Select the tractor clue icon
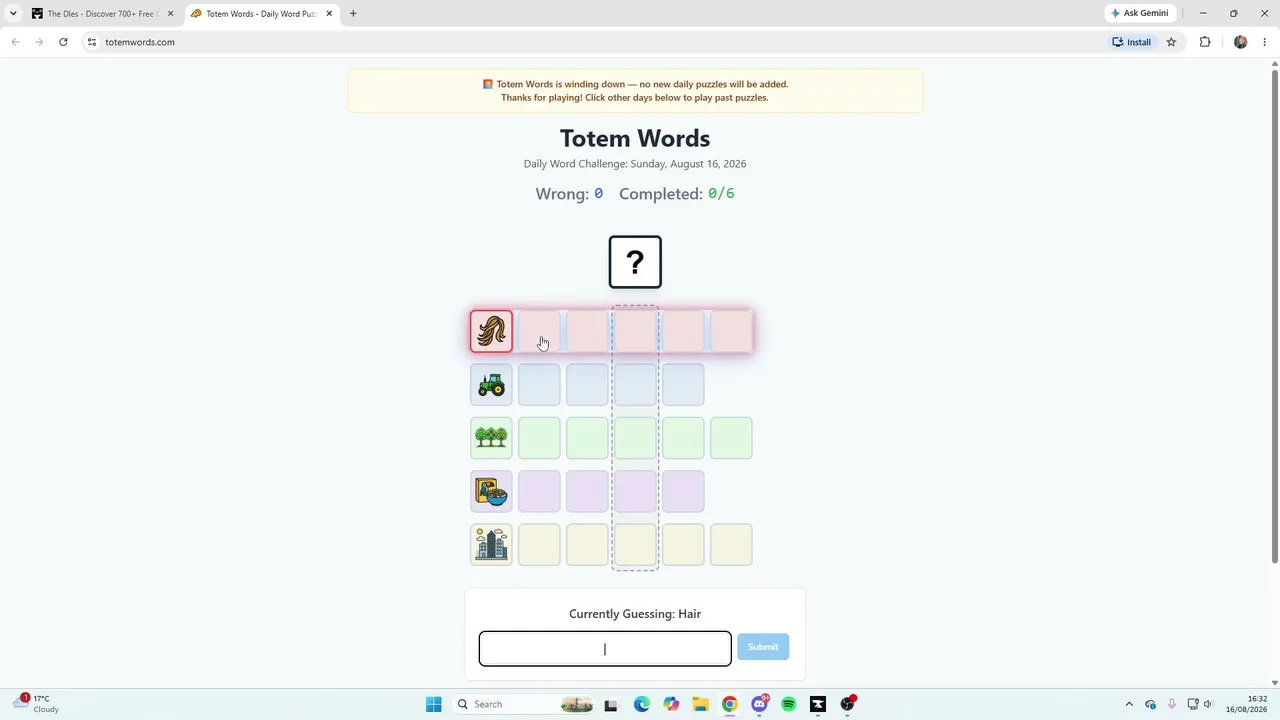 coord(491,384)
